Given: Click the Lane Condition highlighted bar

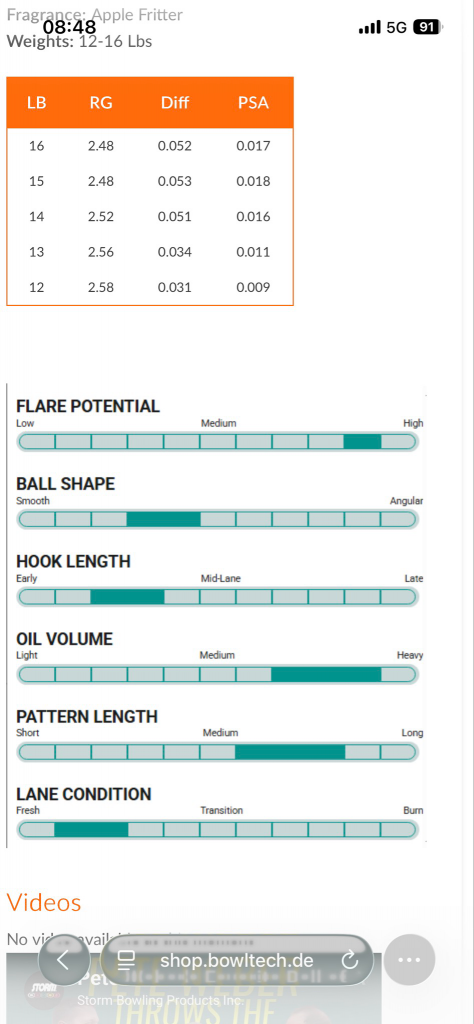Looking at the screenshot, I should [x=91, y=830].
